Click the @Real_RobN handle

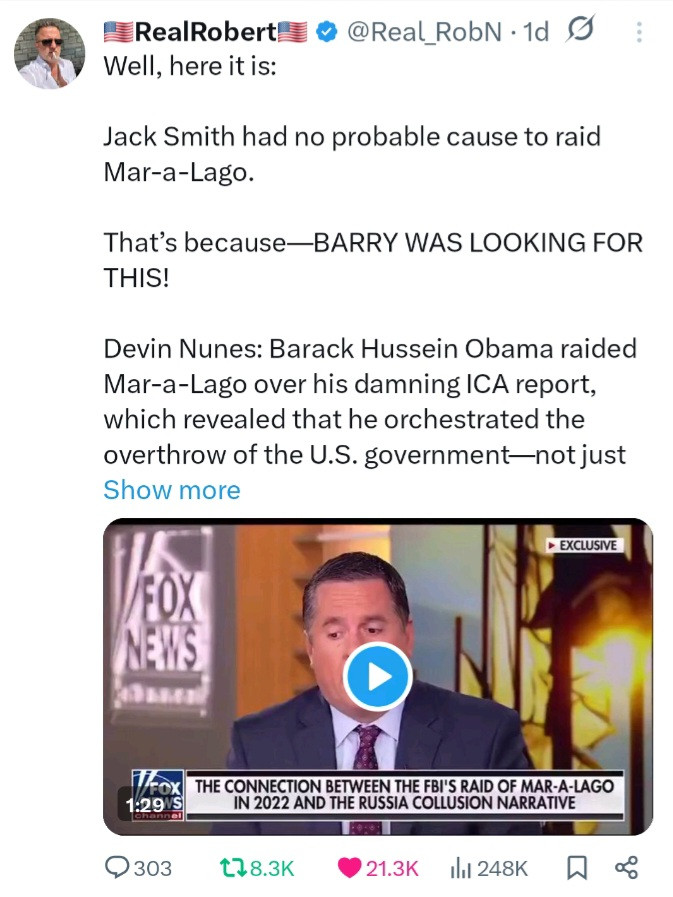click(425, 32)
